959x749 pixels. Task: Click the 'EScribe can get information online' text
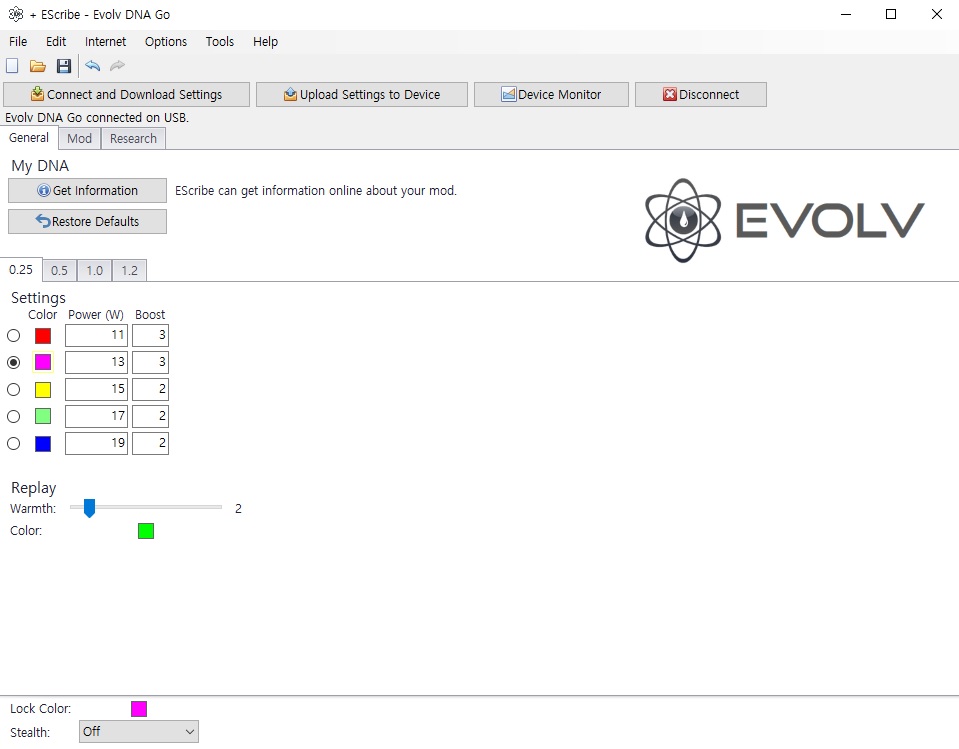click(316, 191)
